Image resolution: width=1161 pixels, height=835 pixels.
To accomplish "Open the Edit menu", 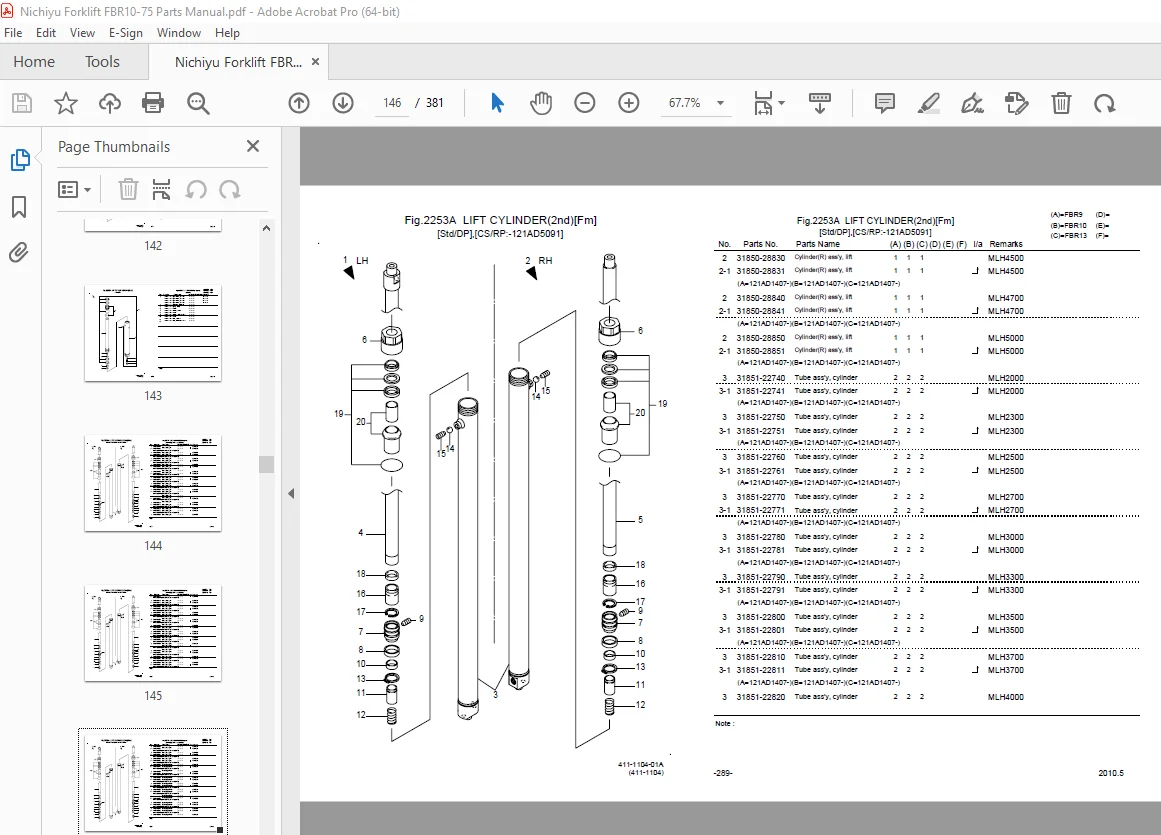I will coord(46,33).
